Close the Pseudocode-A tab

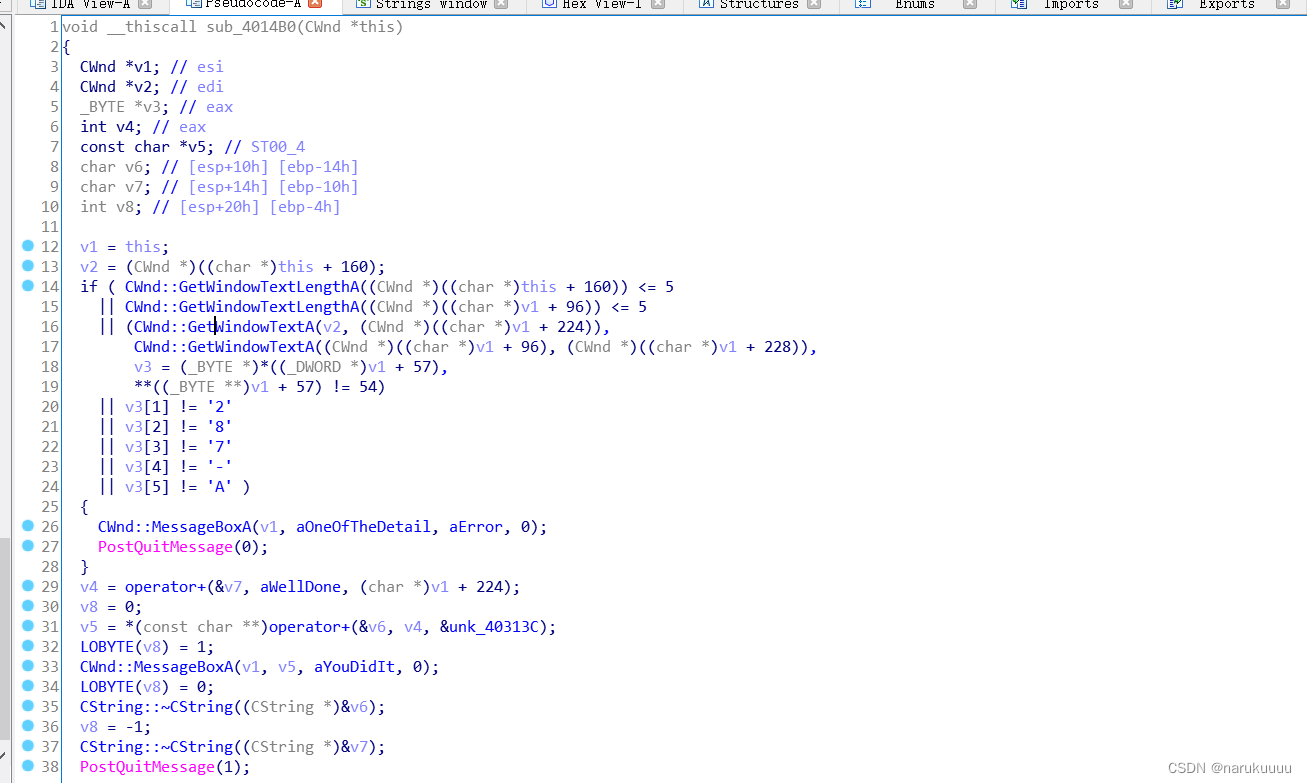pos(315,4)
